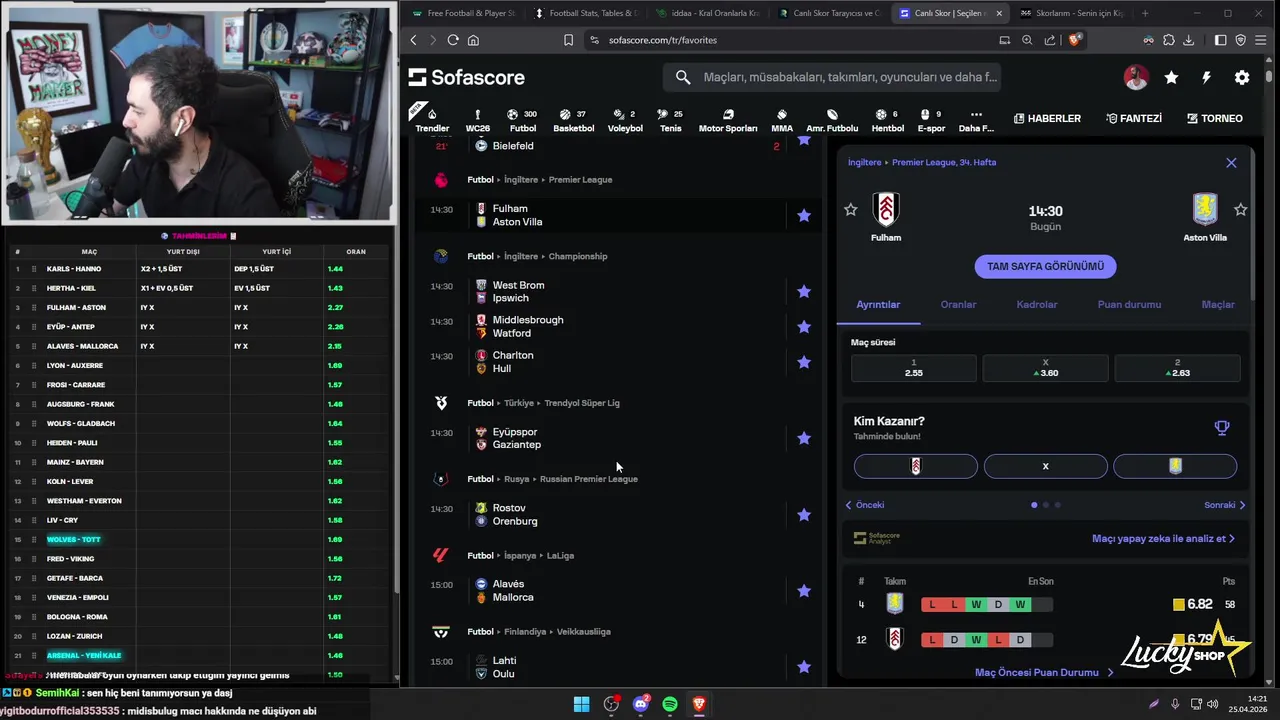Screen dimensions: 1280x720
Task: Open Trendyol Süper Lig league header
Action: click(x=582, y=403)
